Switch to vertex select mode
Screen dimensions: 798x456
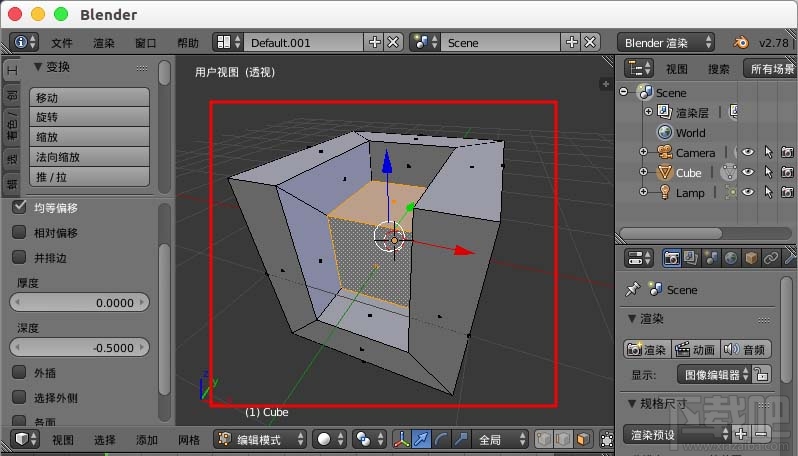pos(544,439)
